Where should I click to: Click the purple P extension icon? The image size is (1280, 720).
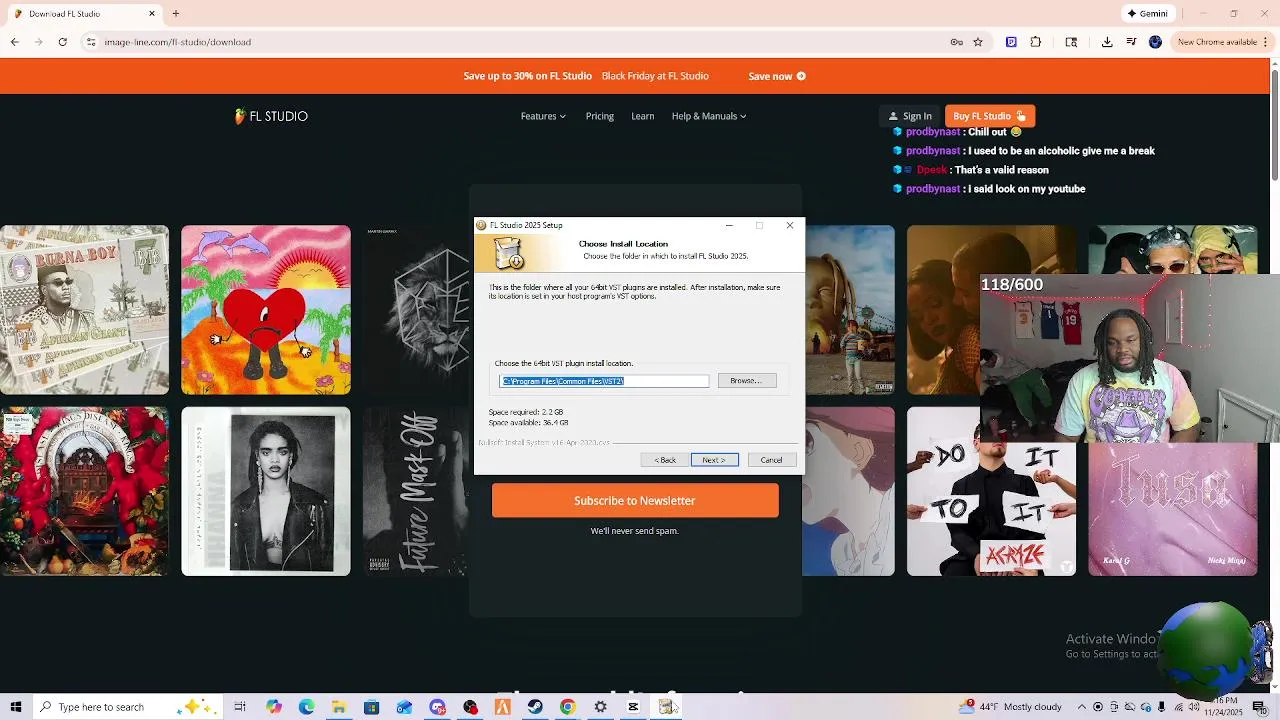point(1011,42)
